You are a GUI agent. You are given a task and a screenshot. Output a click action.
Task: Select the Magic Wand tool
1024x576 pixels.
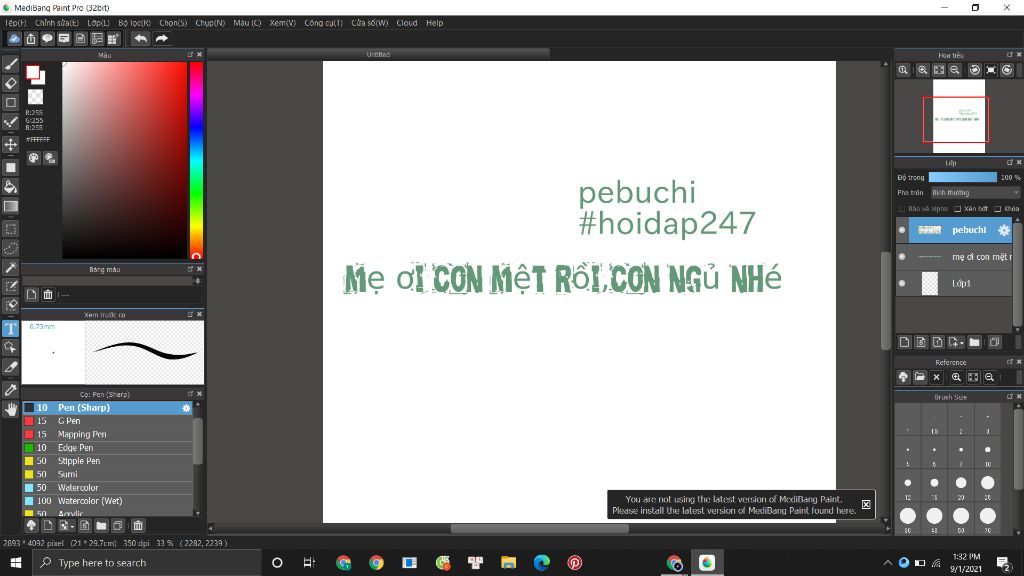[10, 268]
